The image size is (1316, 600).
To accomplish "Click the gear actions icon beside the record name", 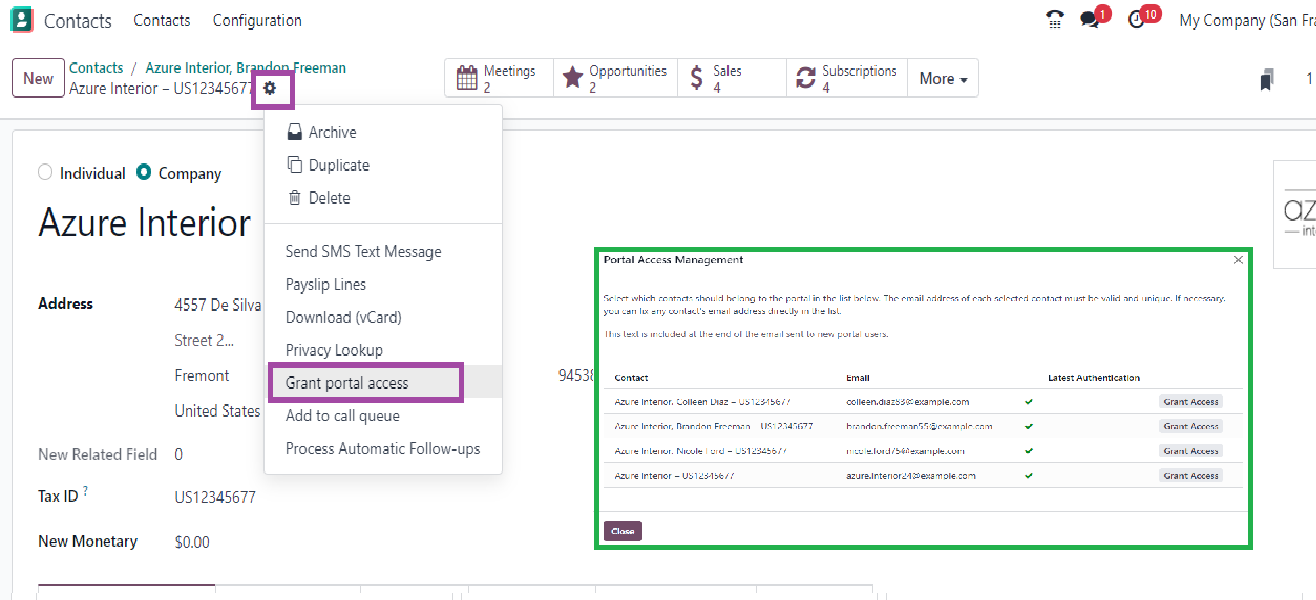I will 270,88.
